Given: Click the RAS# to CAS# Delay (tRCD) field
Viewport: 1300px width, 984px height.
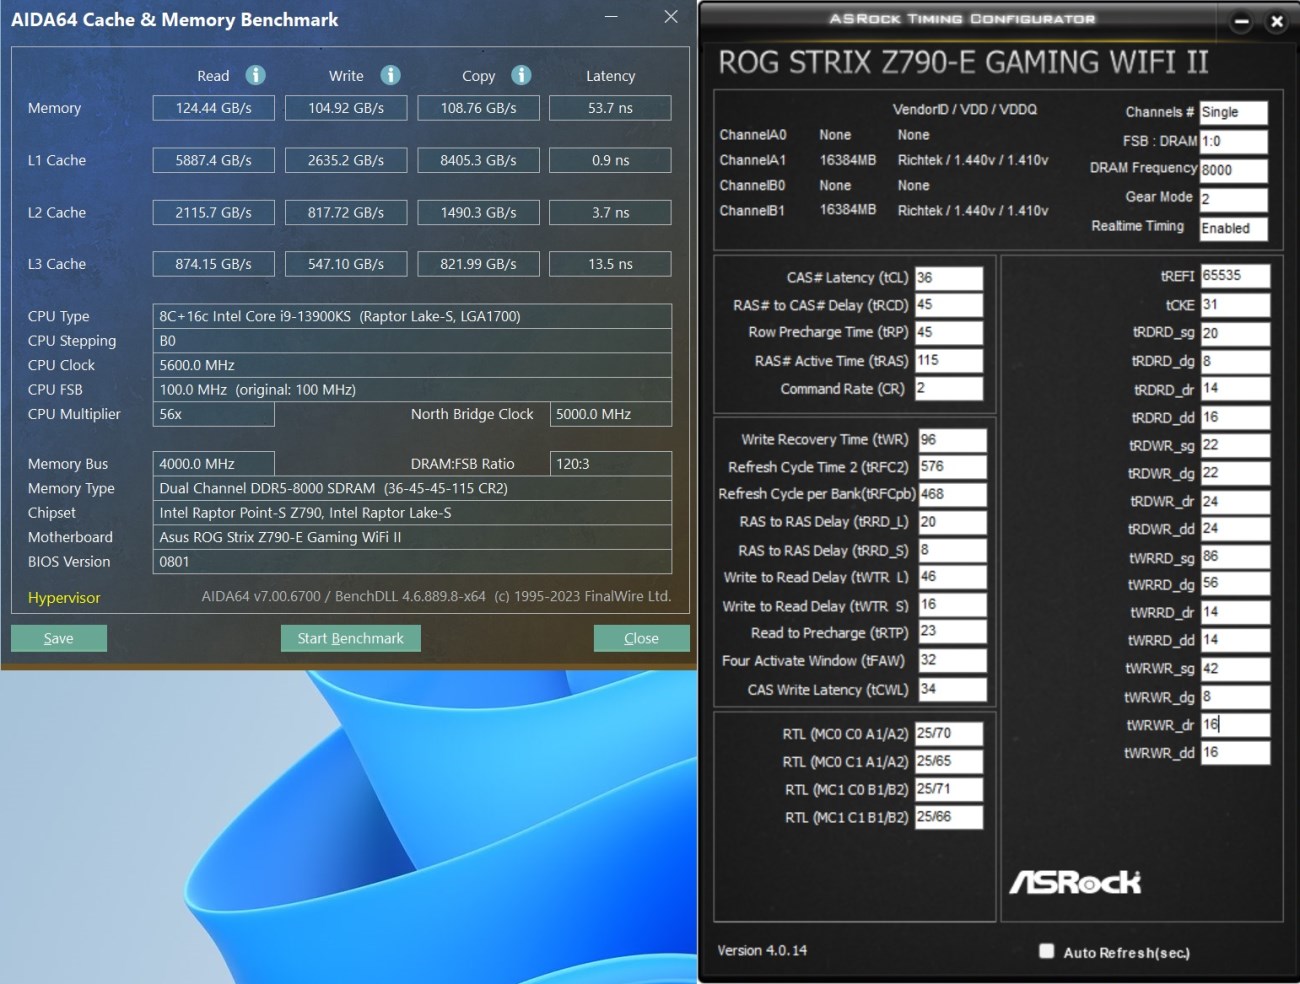Looking at the screenshot, I should coord(949,305).
